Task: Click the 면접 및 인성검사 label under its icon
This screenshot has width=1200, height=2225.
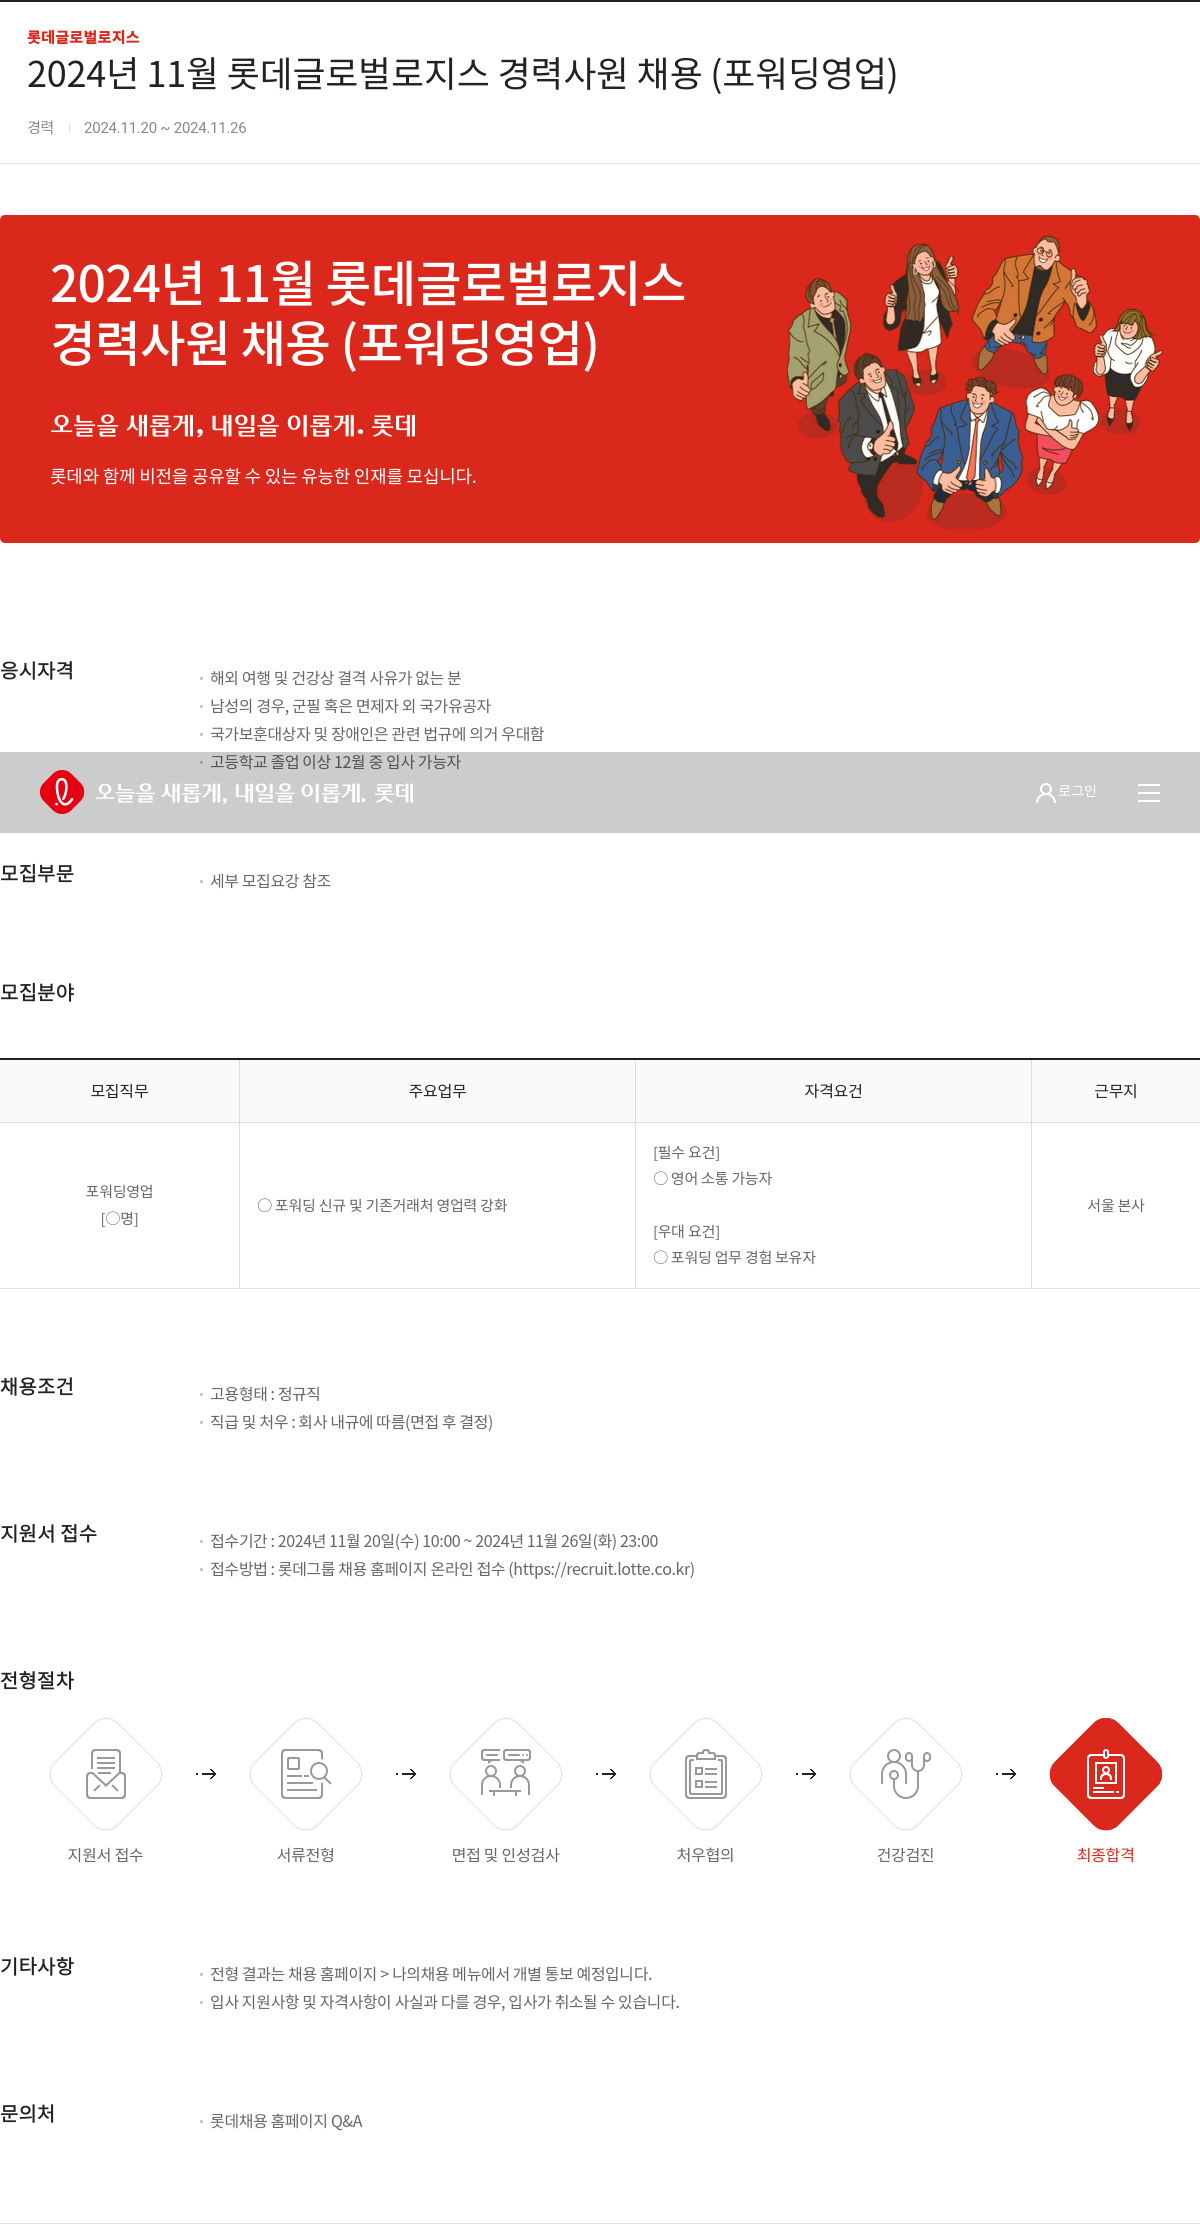Action: coord(506,1855)
